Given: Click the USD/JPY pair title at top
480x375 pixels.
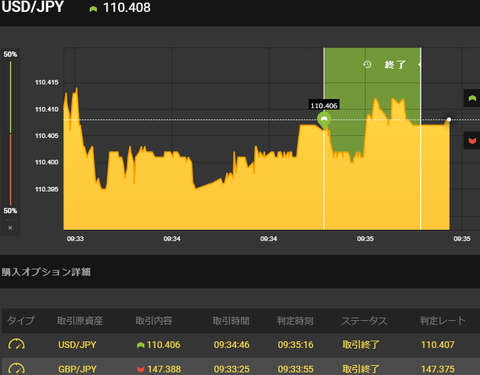Looking at the screenshot, I should pyautogui.click(x=32, y=7).
